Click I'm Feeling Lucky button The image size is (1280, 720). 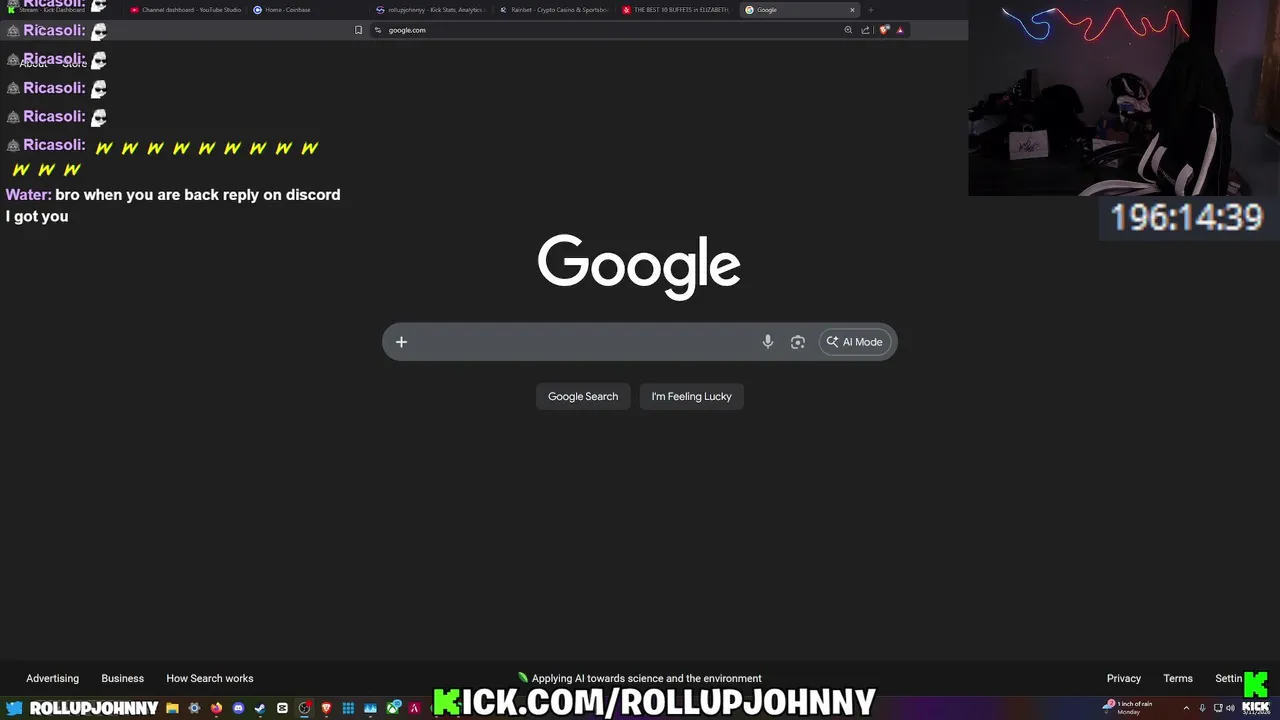pyautogui.click(x=692, y=396)
